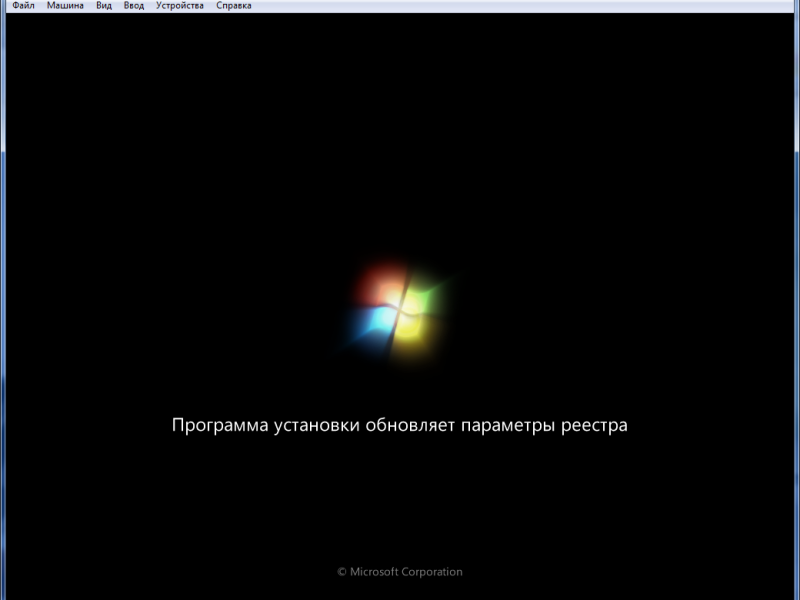The height and width of the screenshot is (600, 800).
Task: Open the Устройства menu
Action: point(180,6)
